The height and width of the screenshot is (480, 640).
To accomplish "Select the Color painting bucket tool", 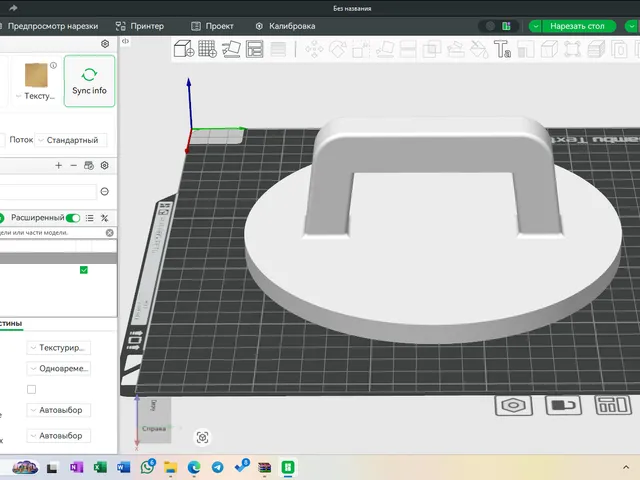I will (479, 49).
